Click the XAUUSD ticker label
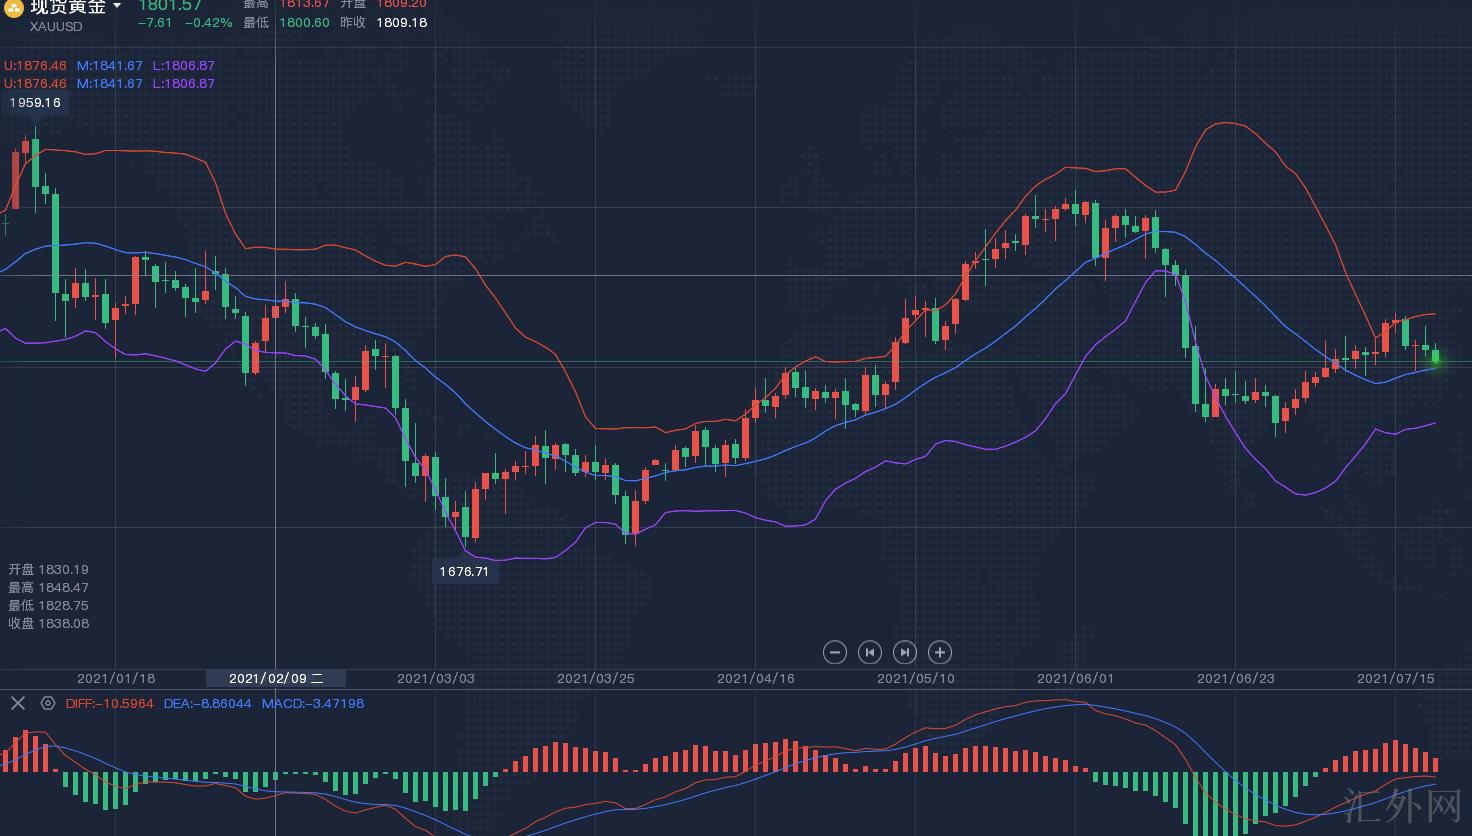This screenshot has width=1472, height=836. click(56, 26)
